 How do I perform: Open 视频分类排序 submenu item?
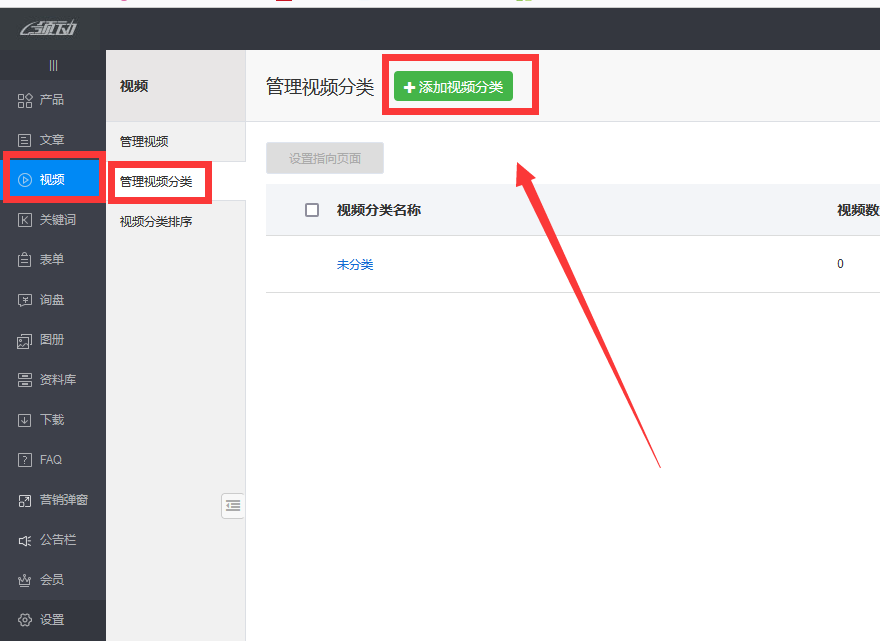[156, 222]
